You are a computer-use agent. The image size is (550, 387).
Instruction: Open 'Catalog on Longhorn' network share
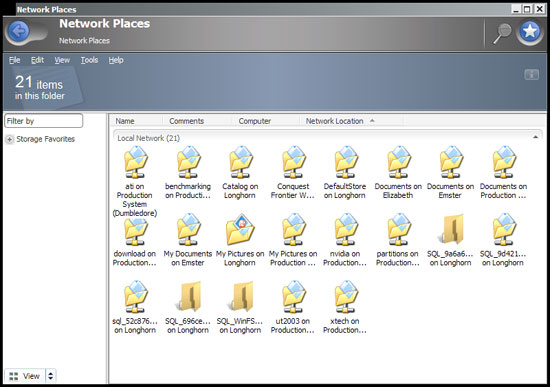tap(240, 173)
